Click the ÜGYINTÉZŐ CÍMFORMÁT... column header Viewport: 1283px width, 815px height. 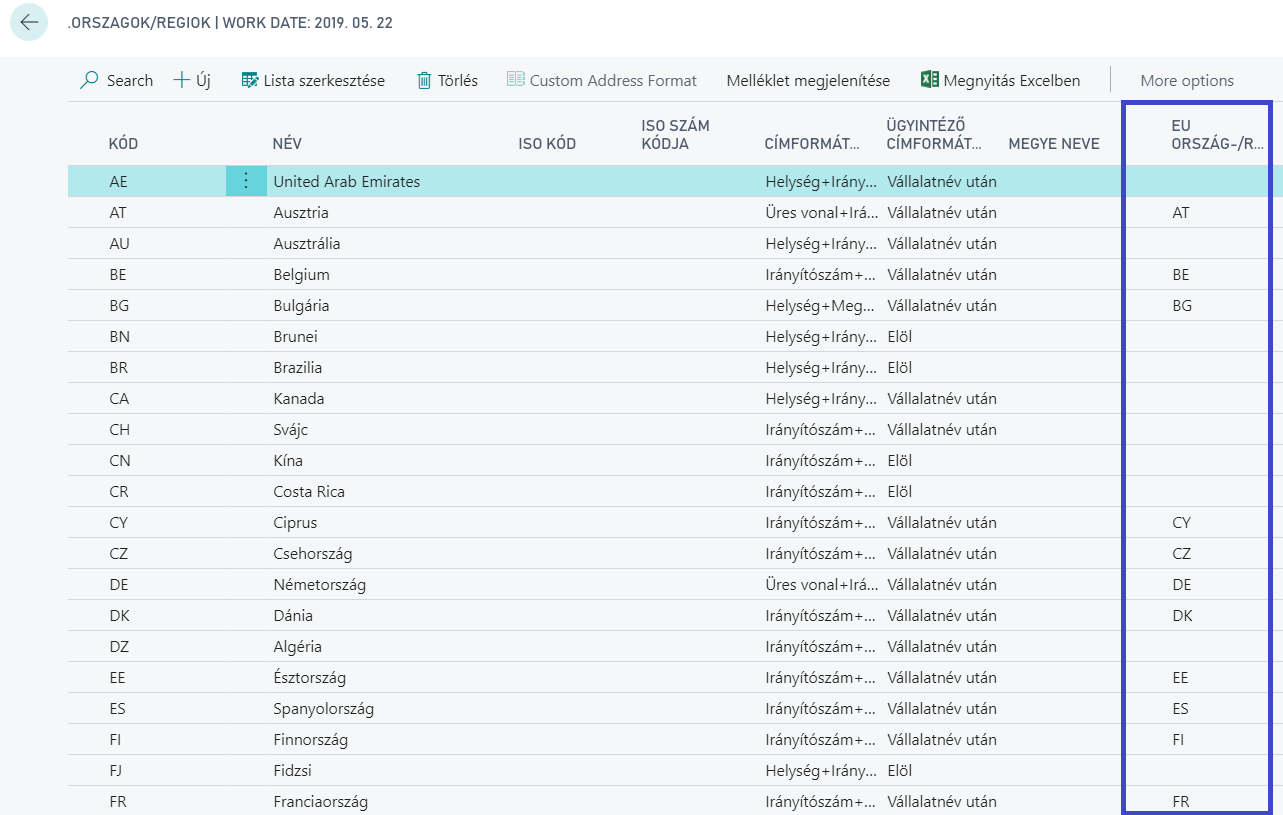click(934, 135)
